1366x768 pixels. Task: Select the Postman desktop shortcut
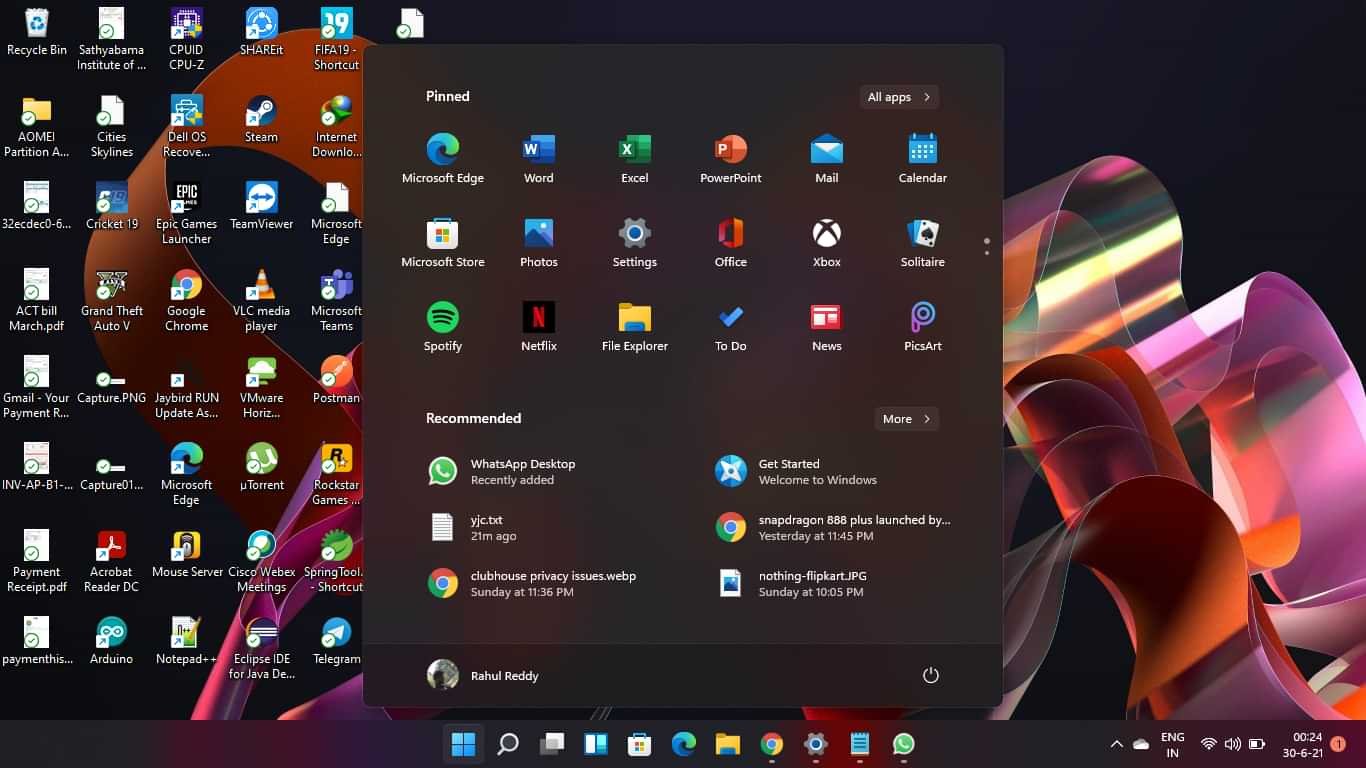[336, 380]
